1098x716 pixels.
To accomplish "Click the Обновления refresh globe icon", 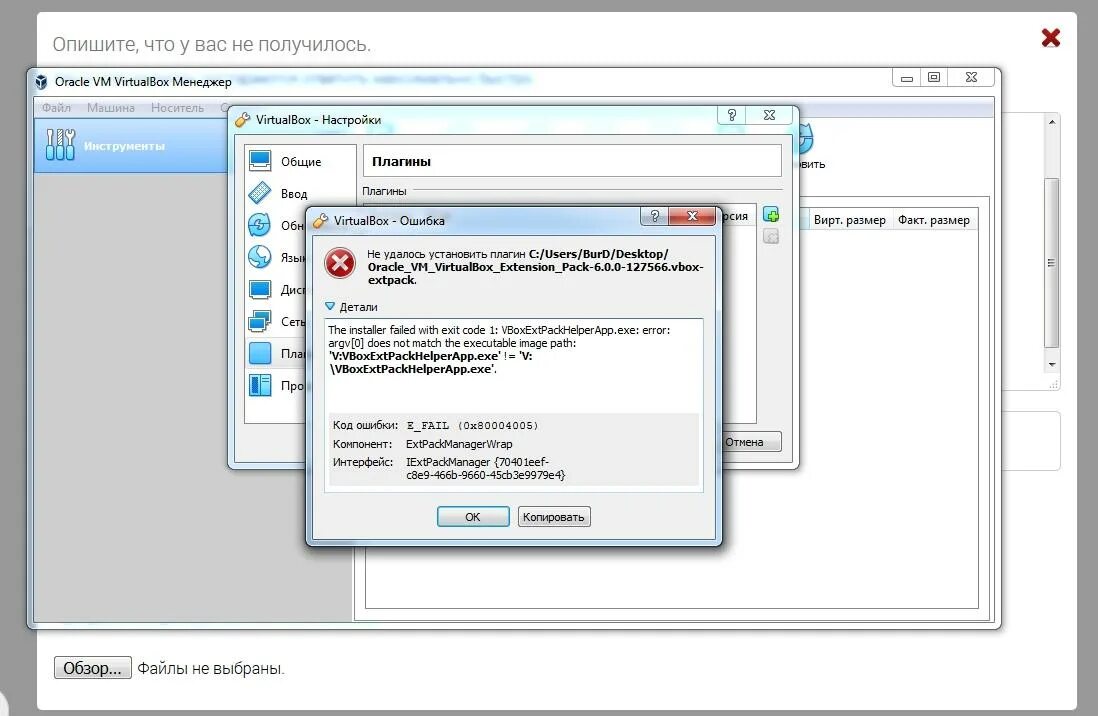I will [x=260, y=225].
